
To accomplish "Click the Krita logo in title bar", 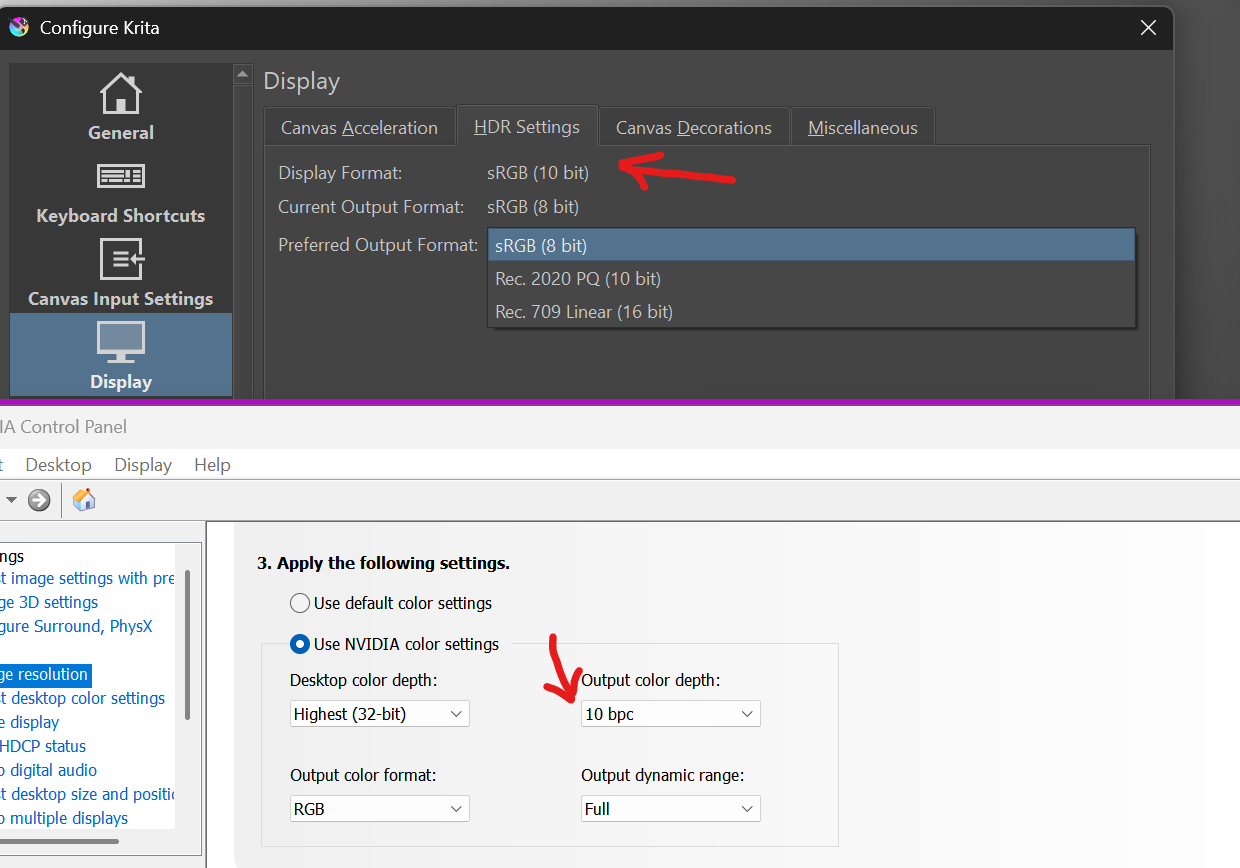I will point(19,28).
